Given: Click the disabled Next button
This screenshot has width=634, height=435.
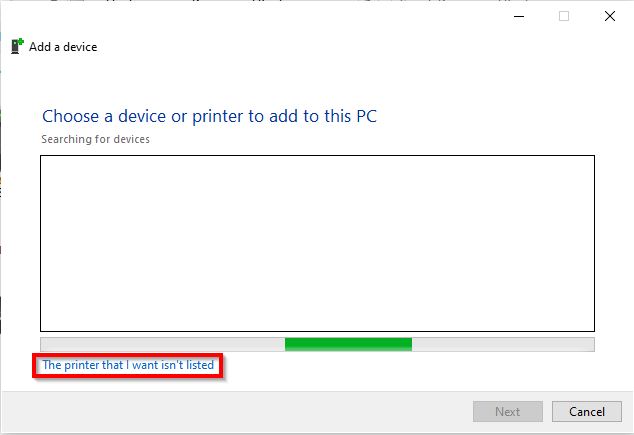Looking at the screenshot, I should click(507, 411).
